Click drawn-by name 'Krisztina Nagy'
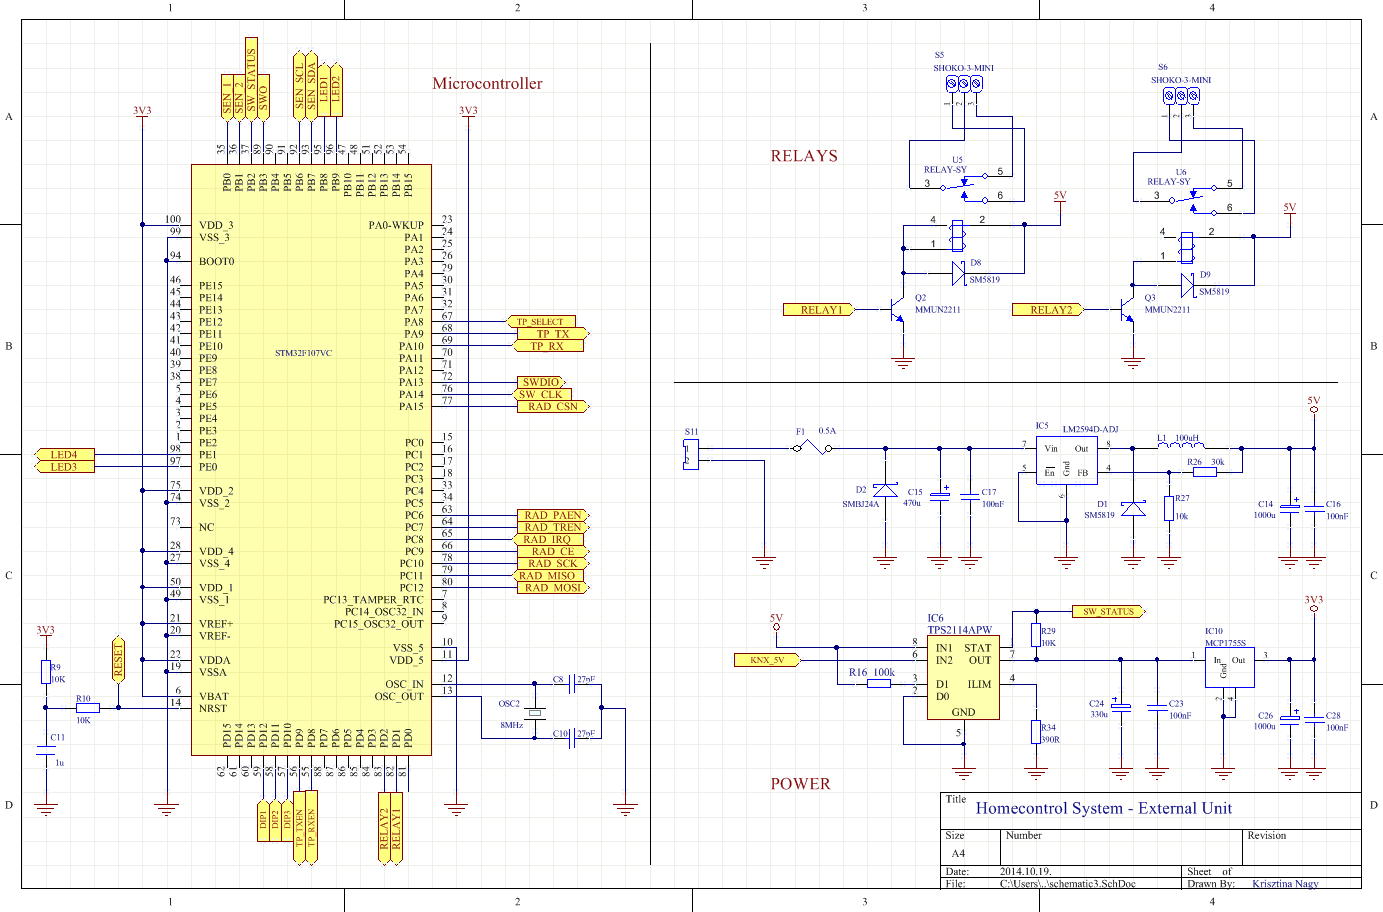This screenshot has height=912, width=1383. 1285,884
